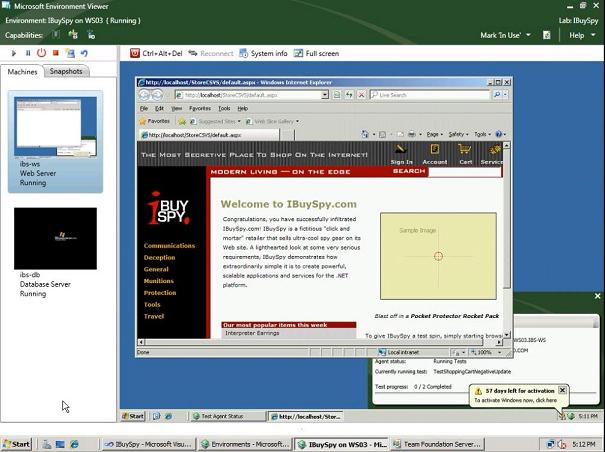Open the Cart icon on IBuySpy site
Image resolution: width=605 pixels, height=452 pixels.
click(x=465, y=153)
